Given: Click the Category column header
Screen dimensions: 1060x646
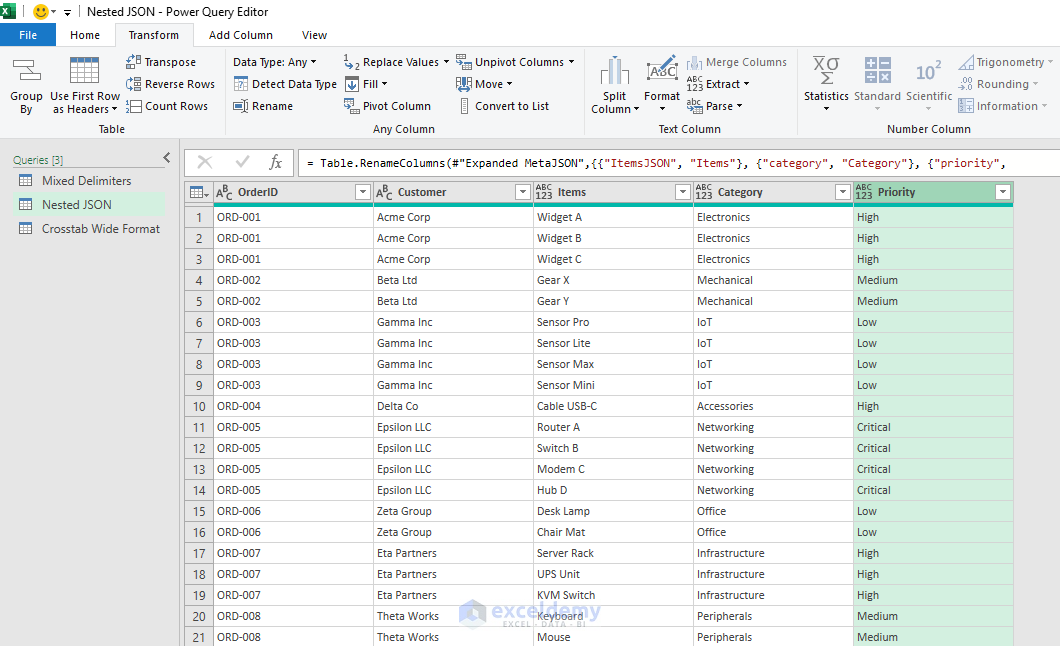Looking at the screenshot, I should pos(740,193).
